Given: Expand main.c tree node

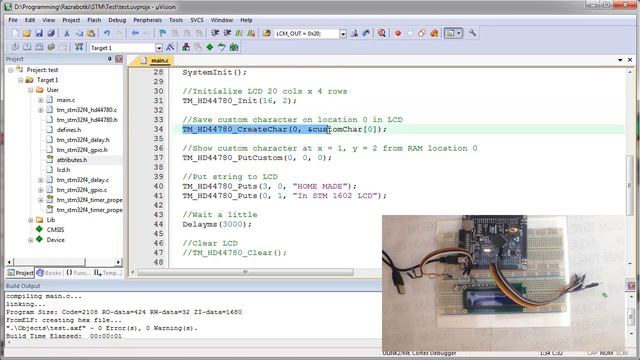Looking at the screenshot, I should pos(40,100).
